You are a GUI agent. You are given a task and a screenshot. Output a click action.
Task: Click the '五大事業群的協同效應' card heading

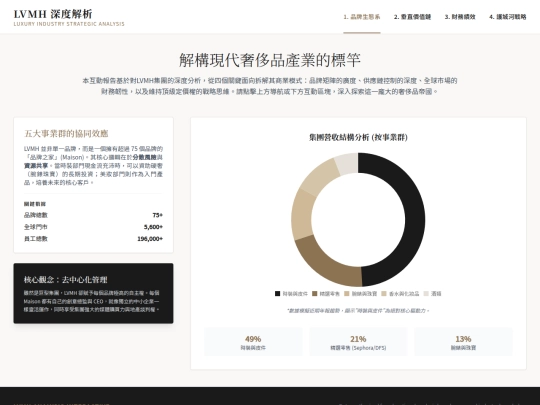pyautogui.click(x=66, y=134)
